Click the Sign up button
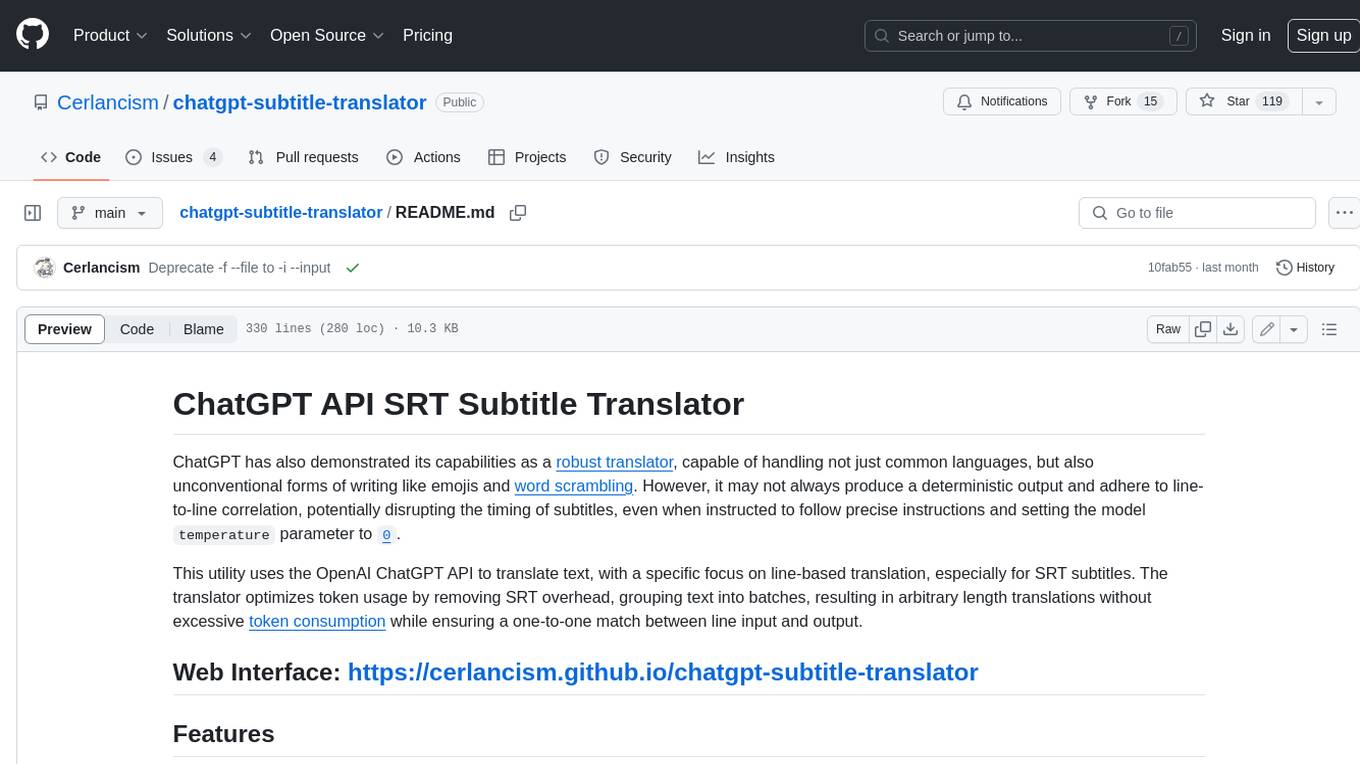The height and width of the screenshot is (764, 1360). pos(1323,35)
